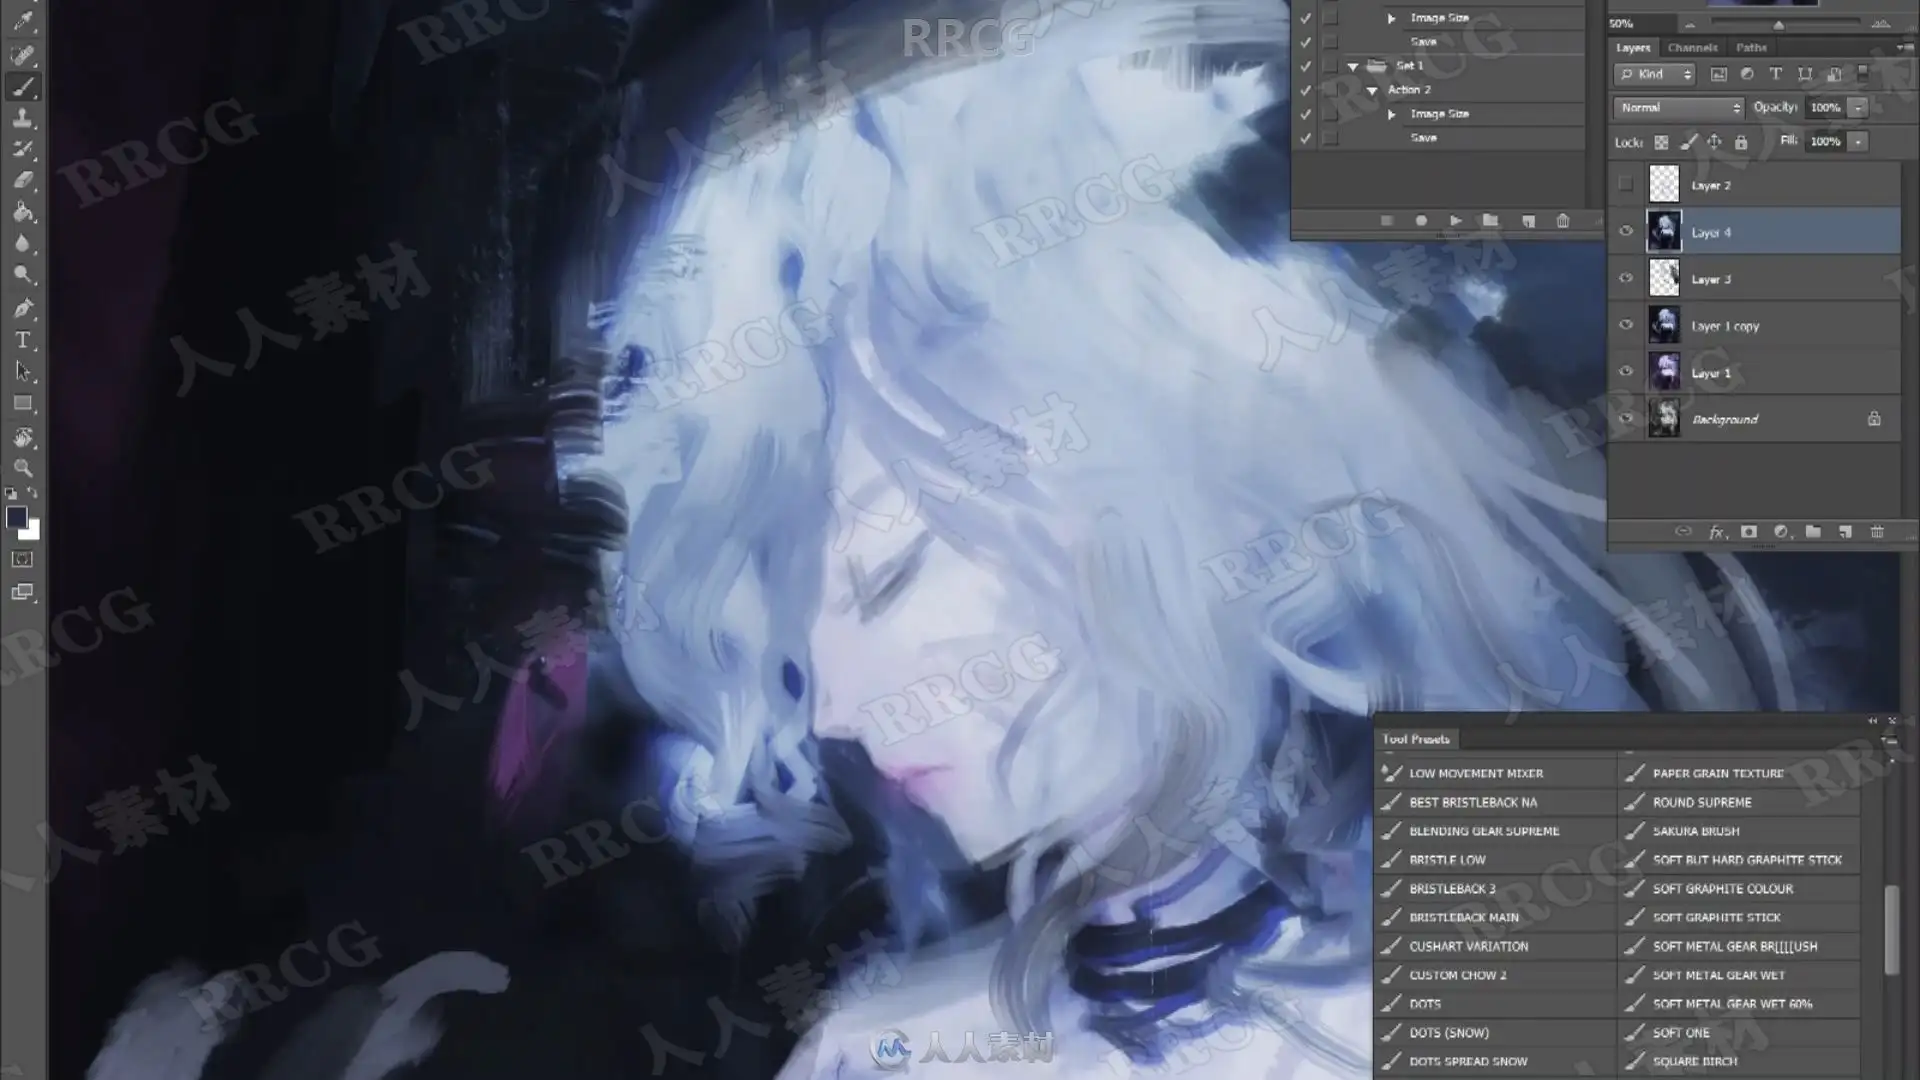Open the Kind filter dropdown

(1654, 74)
